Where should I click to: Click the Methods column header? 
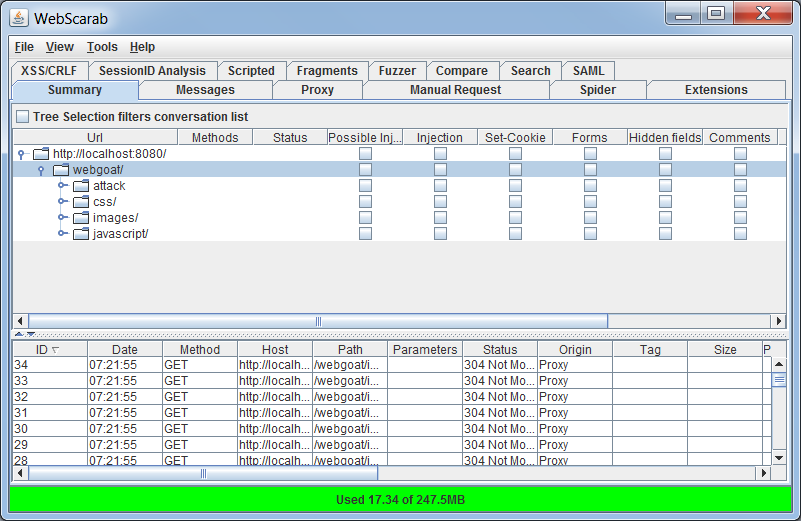pos(215,137)
